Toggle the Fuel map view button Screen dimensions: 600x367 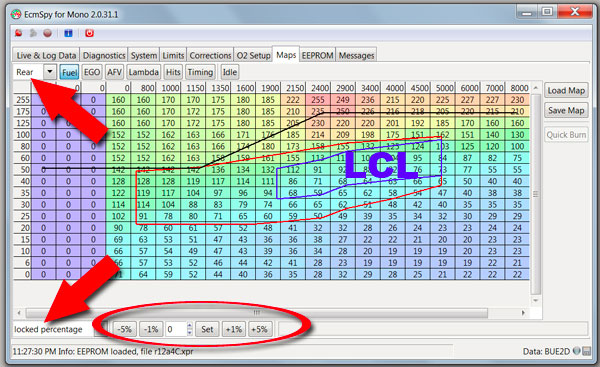[69, 72]
